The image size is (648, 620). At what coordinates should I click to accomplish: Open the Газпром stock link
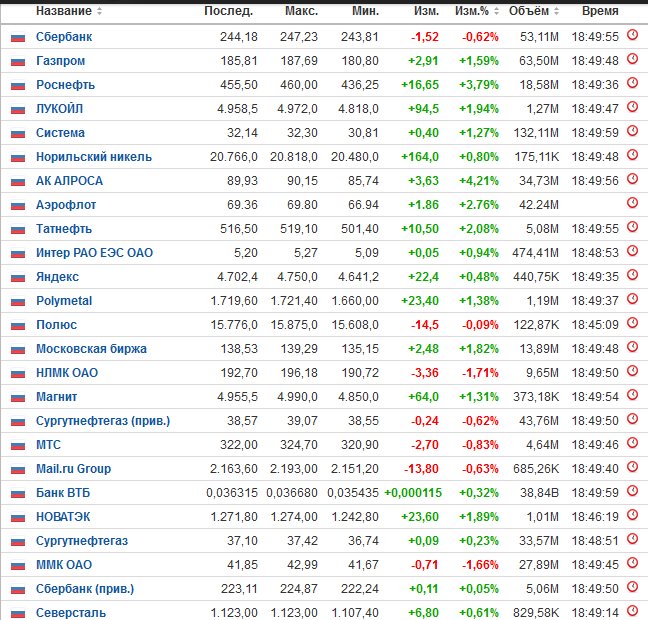tap(60, 61)
